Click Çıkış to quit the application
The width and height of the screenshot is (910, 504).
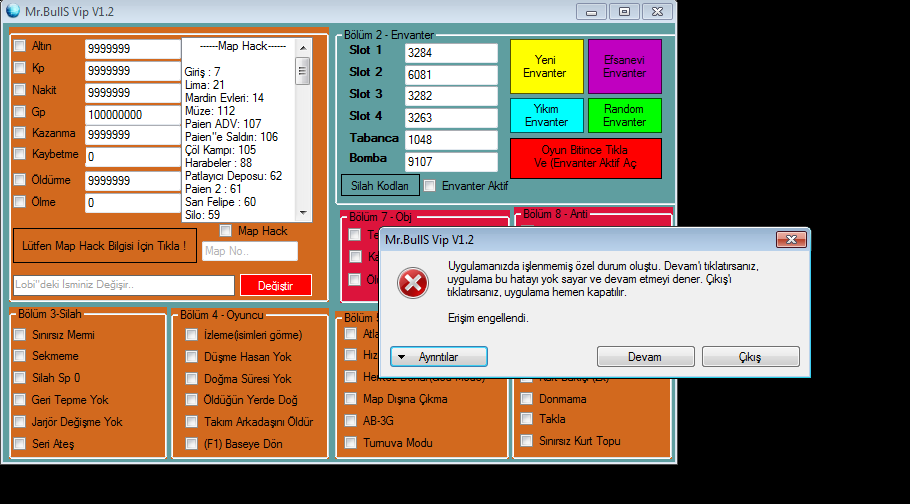(x=750, y=357)
